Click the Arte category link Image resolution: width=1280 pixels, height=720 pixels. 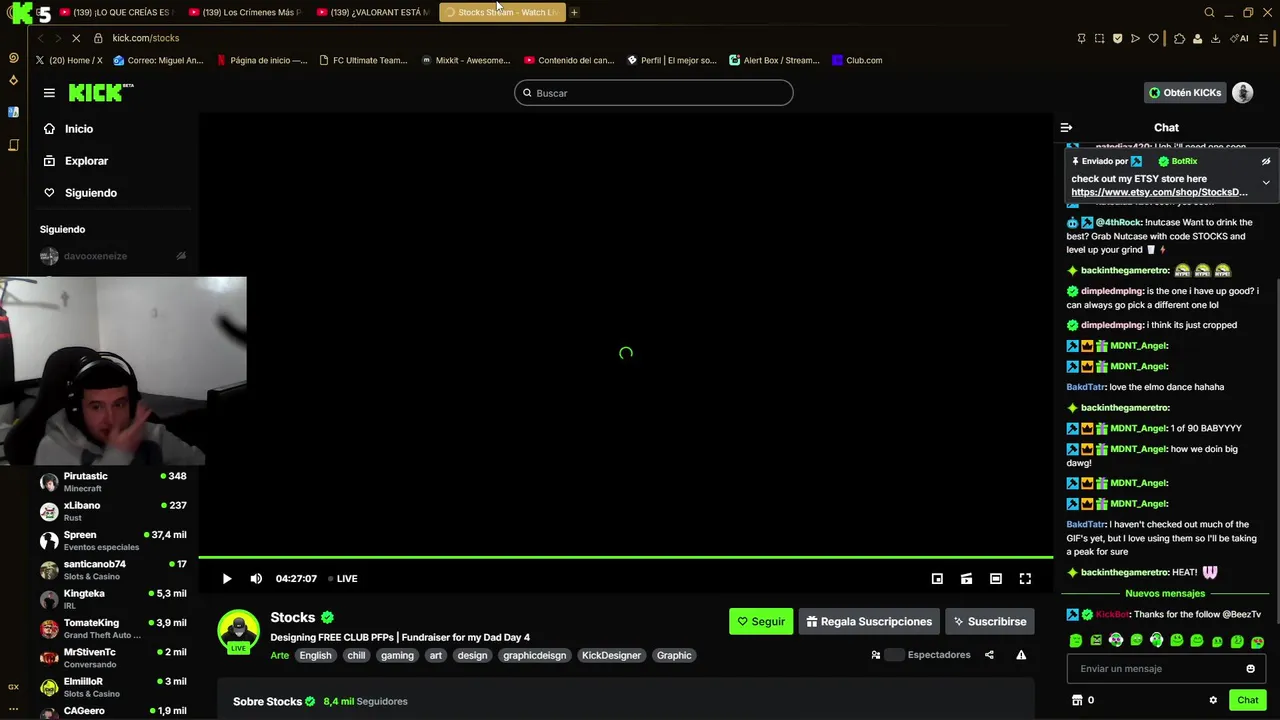pos(279,656)
